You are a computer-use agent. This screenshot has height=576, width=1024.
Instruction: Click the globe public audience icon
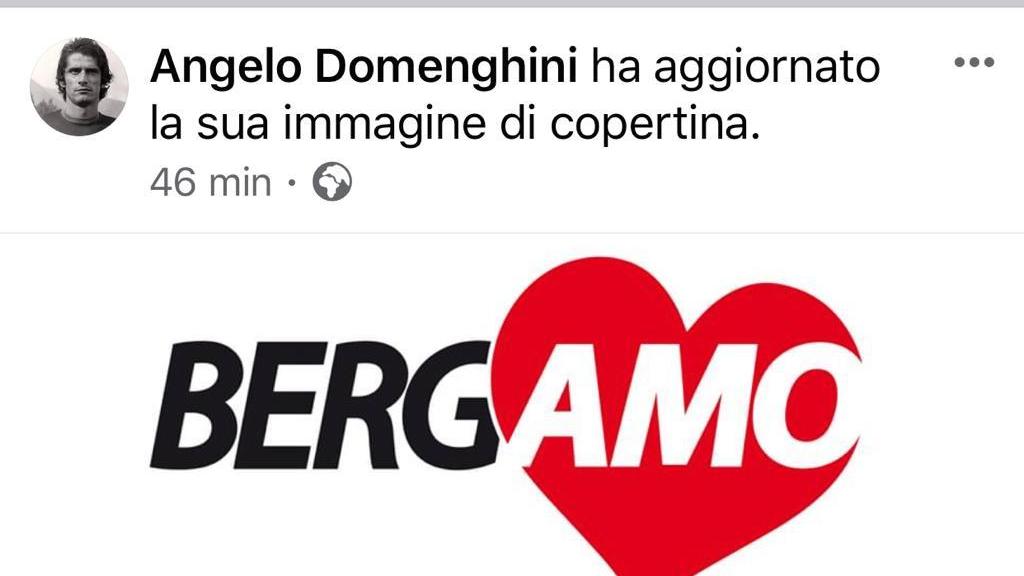coord(332,182)
